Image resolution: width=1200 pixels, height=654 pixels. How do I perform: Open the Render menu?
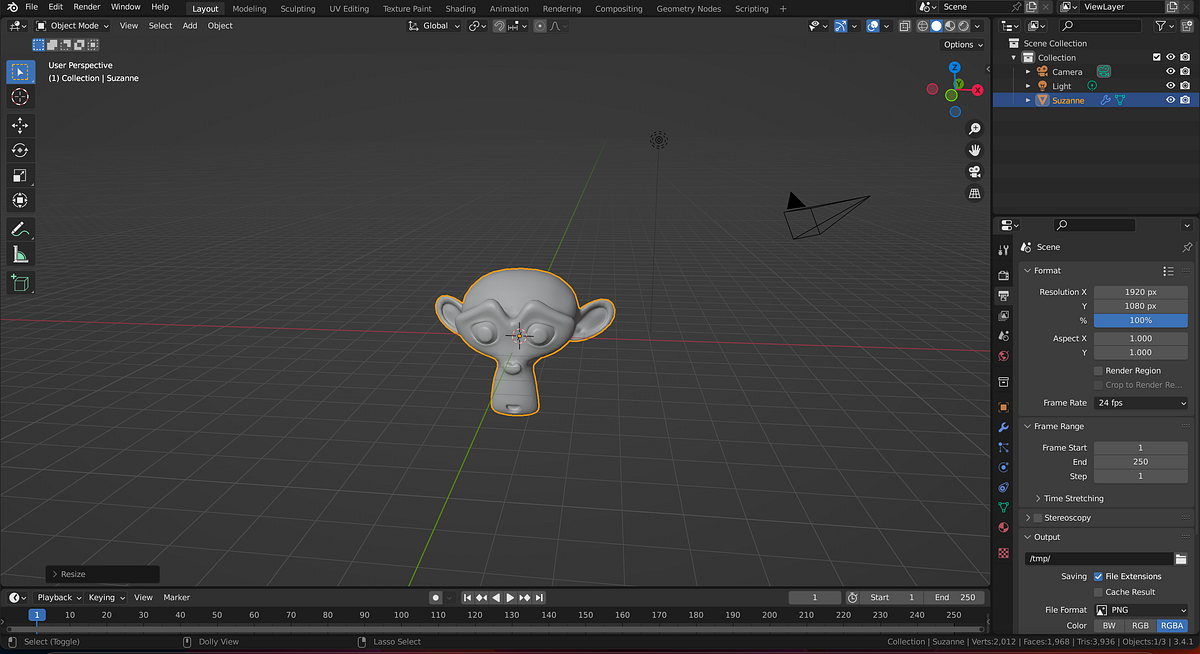(86, 6)
